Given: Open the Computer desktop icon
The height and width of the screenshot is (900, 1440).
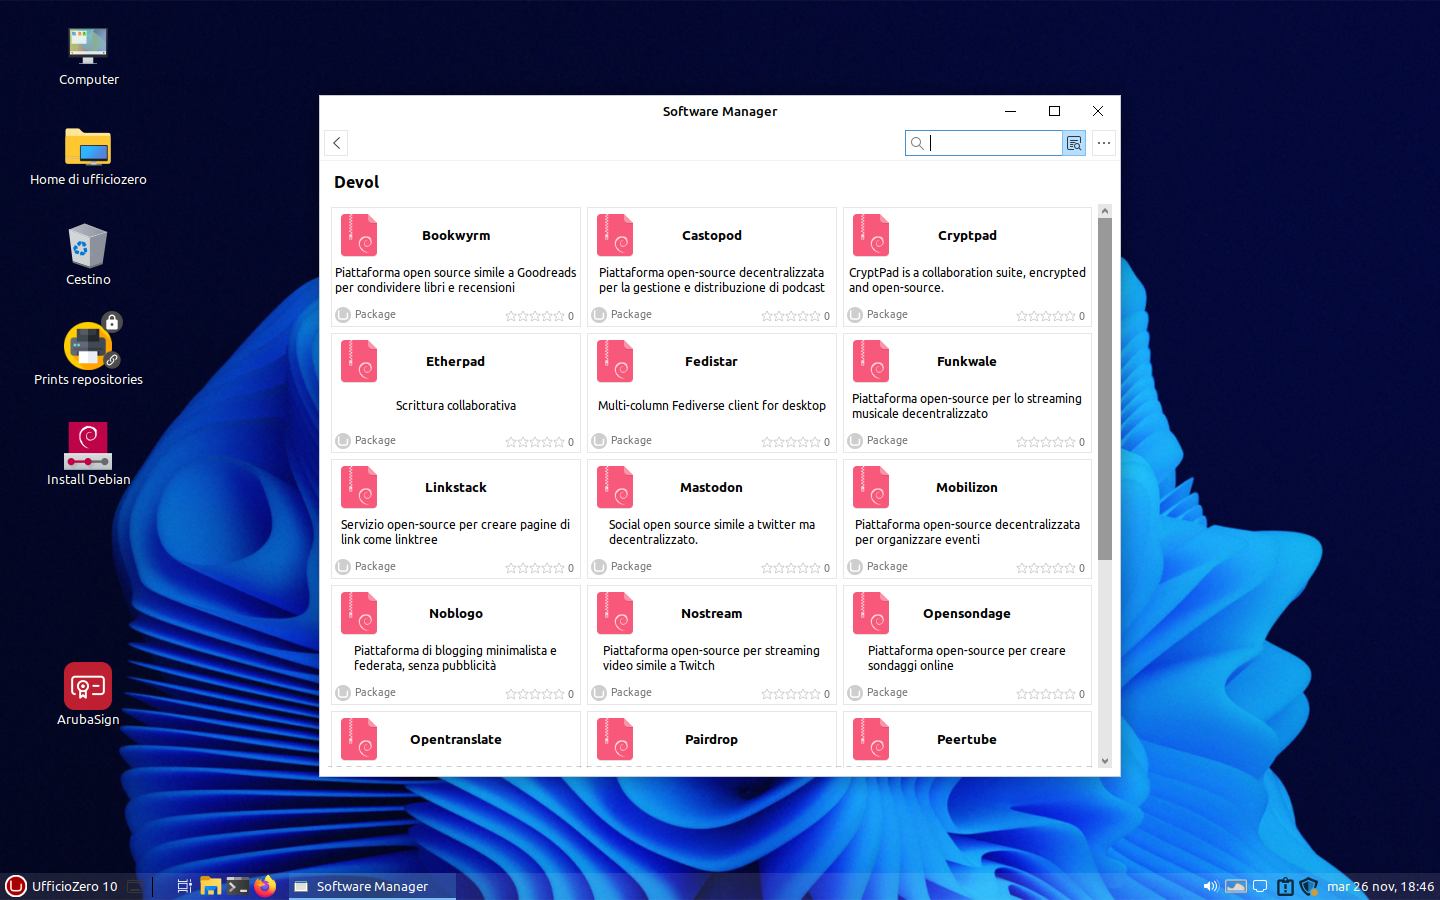Looking at the screenshot, I should click(88, 57).
